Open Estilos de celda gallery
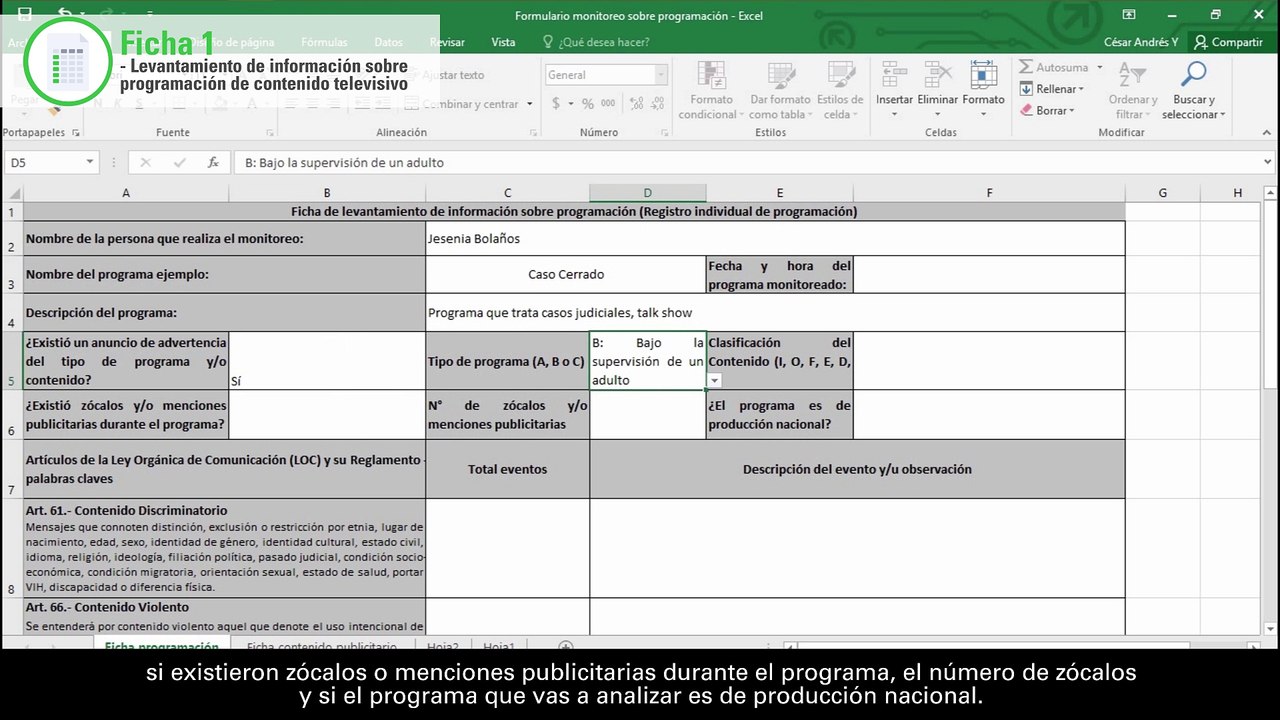The width and height of the screenshot is (1280, 720). pyautogui.click(x=840, y=91)
